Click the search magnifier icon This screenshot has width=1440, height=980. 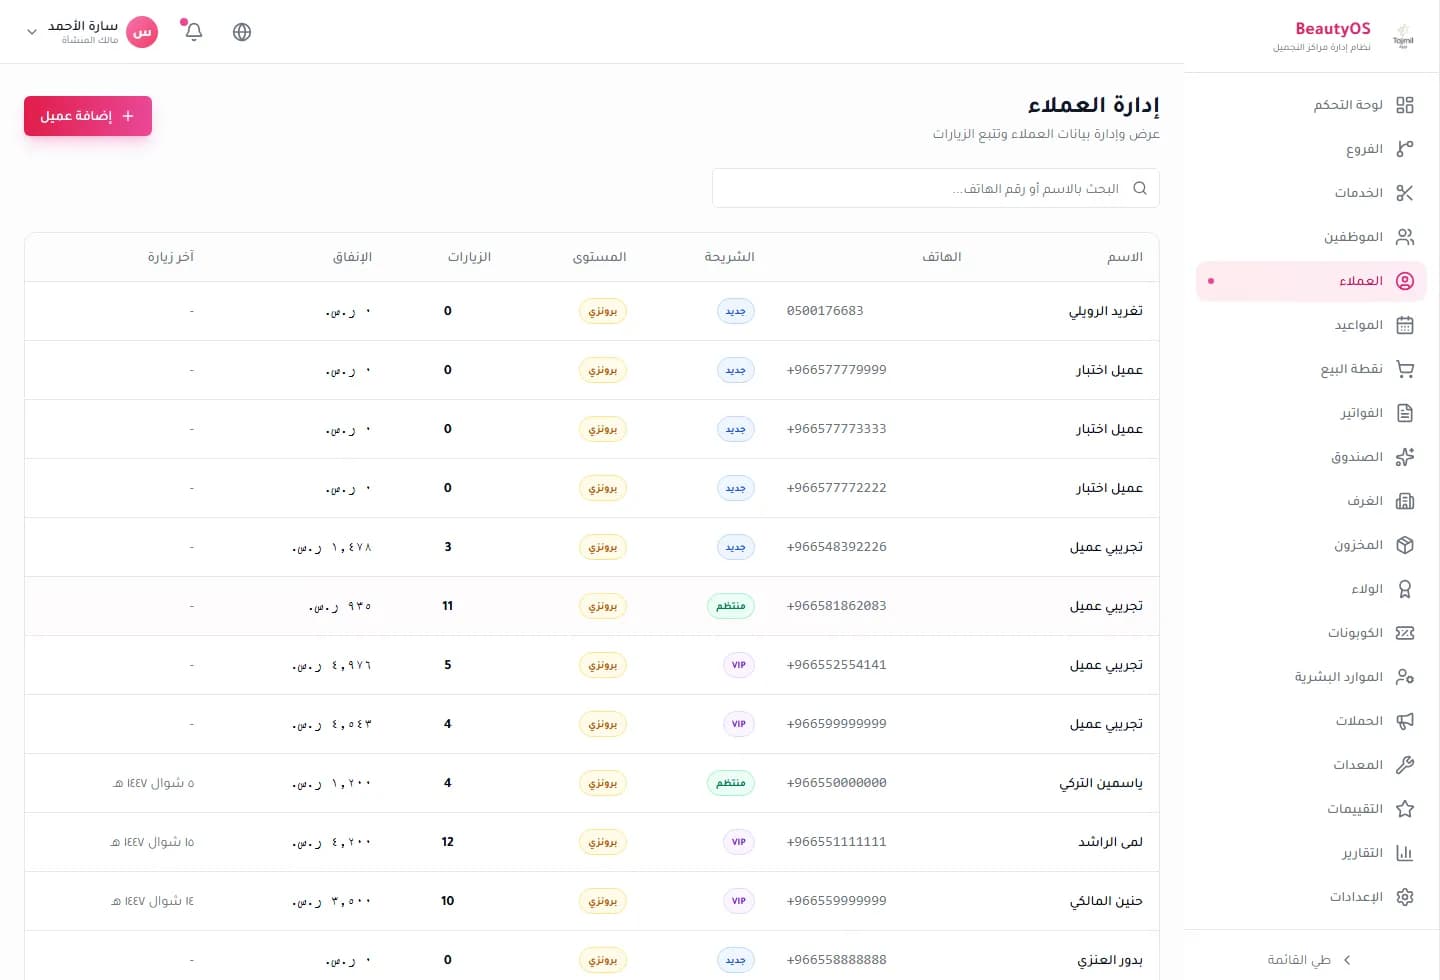[x=1140, y=188]
